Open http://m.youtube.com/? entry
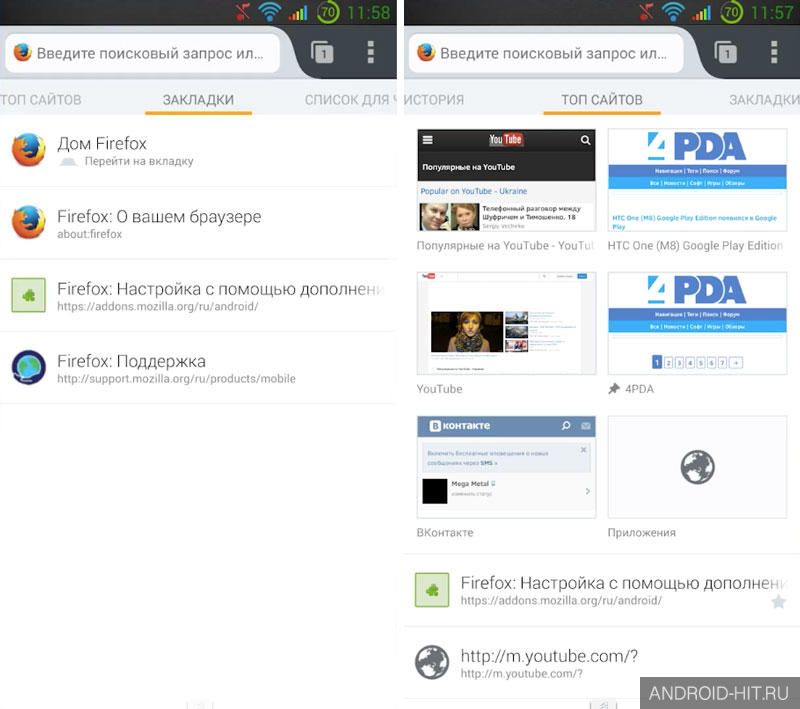 (602, 663)
